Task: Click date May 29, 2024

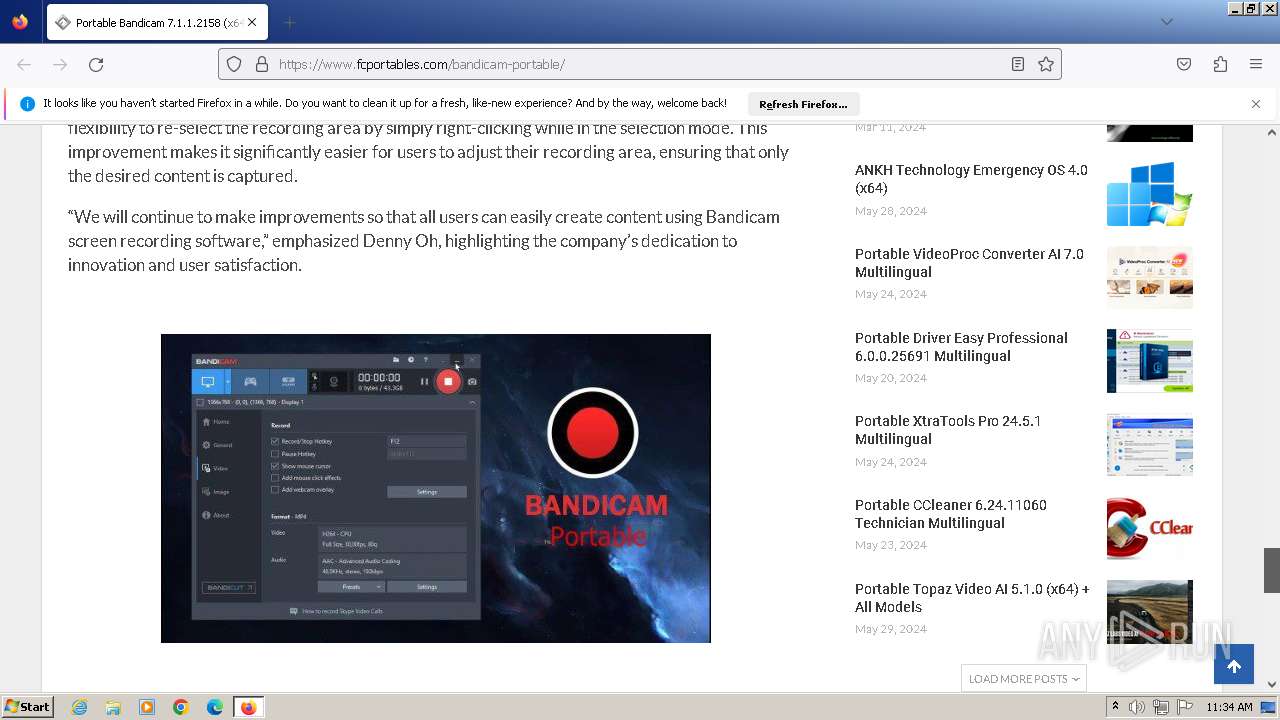Action: (x=891, y=629)
